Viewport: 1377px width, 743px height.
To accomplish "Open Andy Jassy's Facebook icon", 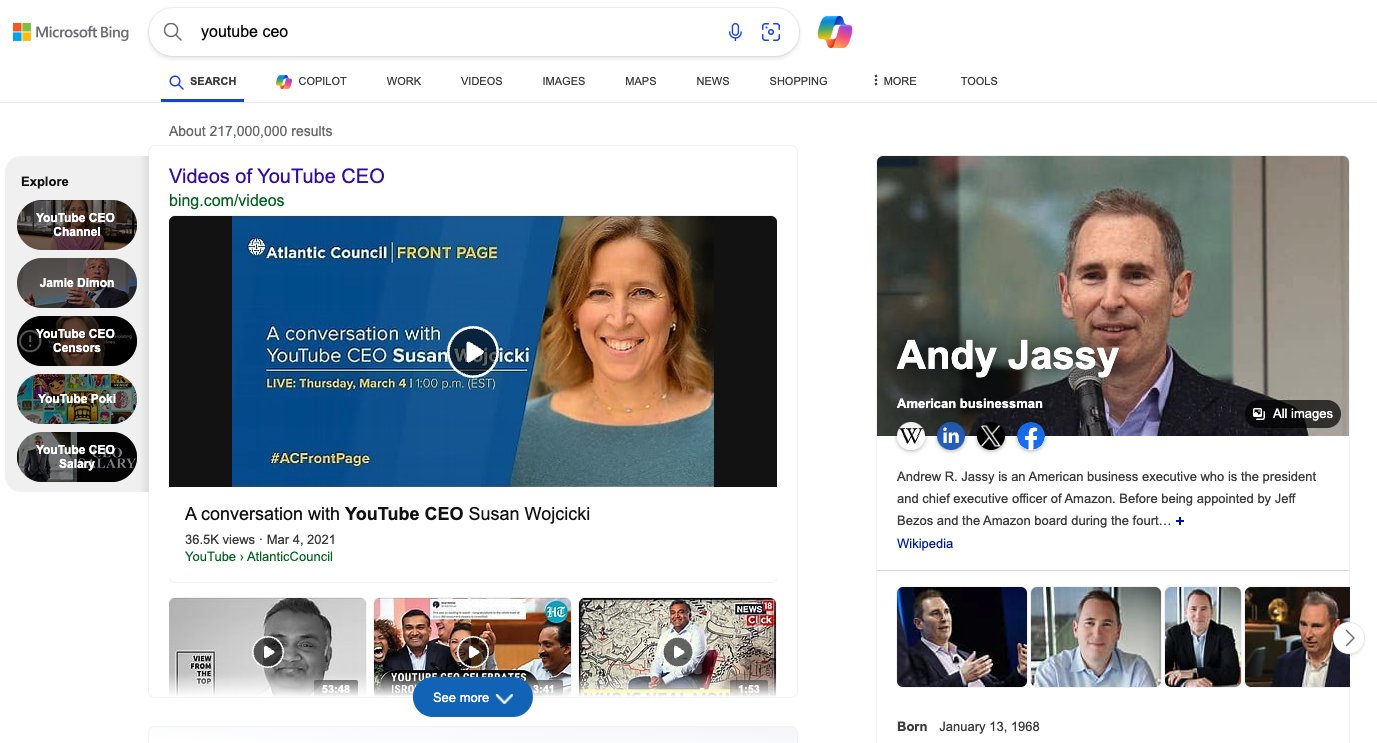I will (x=1031, y=436).
